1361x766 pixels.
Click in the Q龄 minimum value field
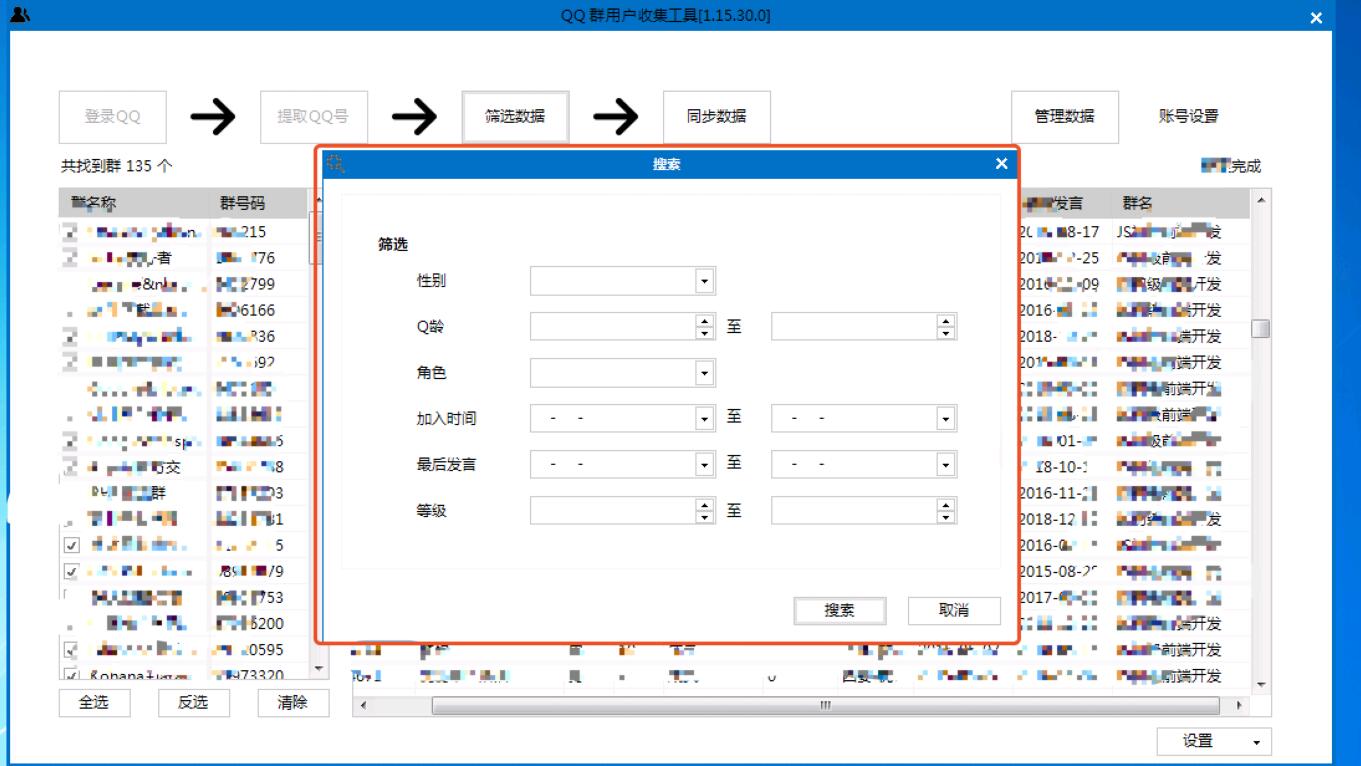[x=613, y=327]
